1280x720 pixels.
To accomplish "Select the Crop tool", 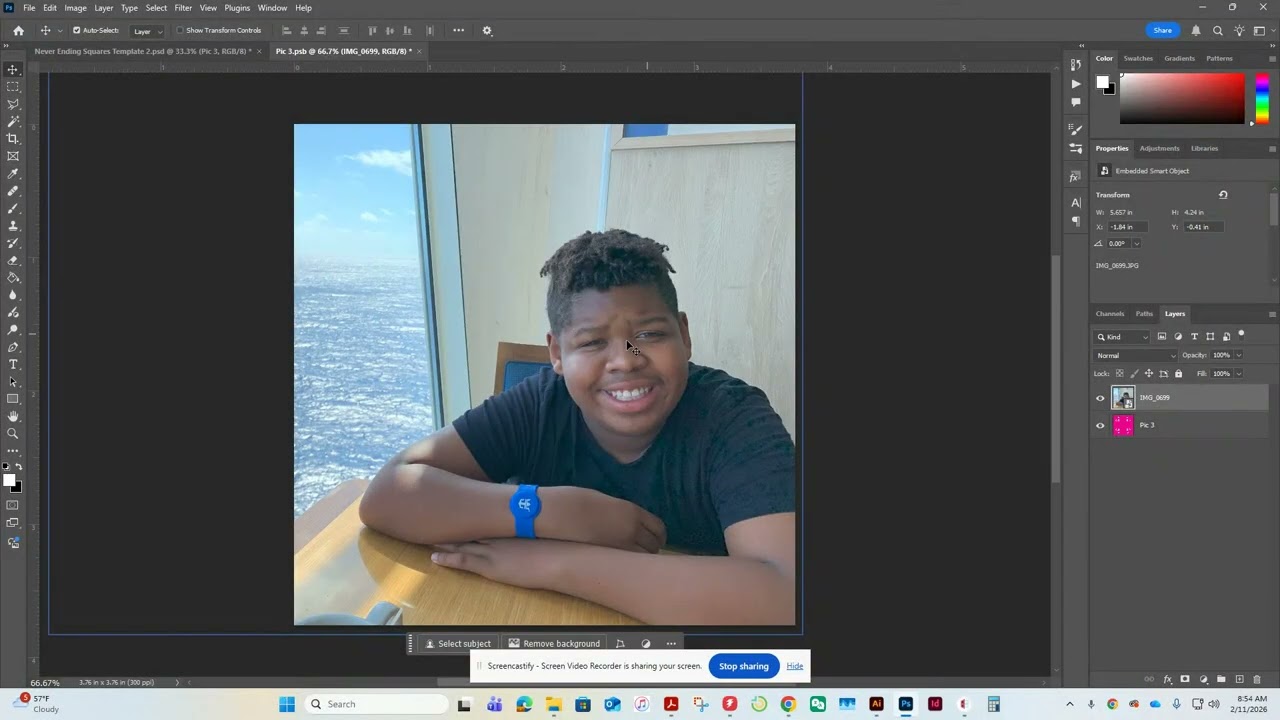I will click(13, 138).
